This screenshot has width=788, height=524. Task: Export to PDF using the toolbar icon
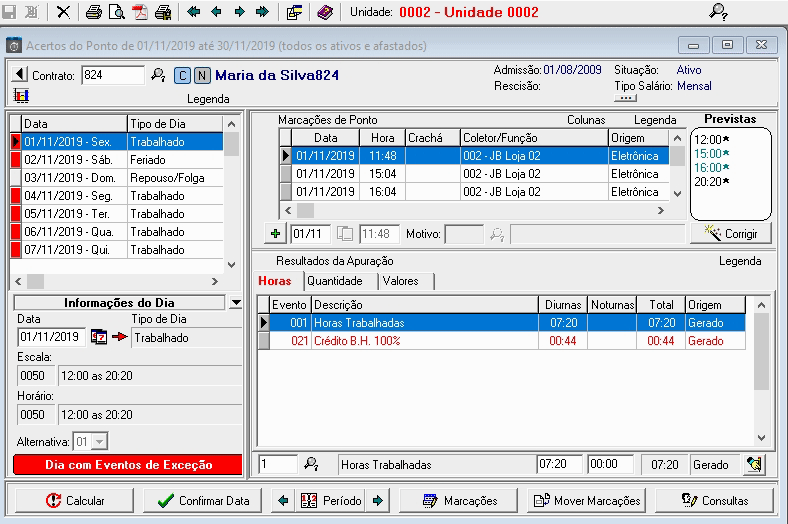pos(140,12)
